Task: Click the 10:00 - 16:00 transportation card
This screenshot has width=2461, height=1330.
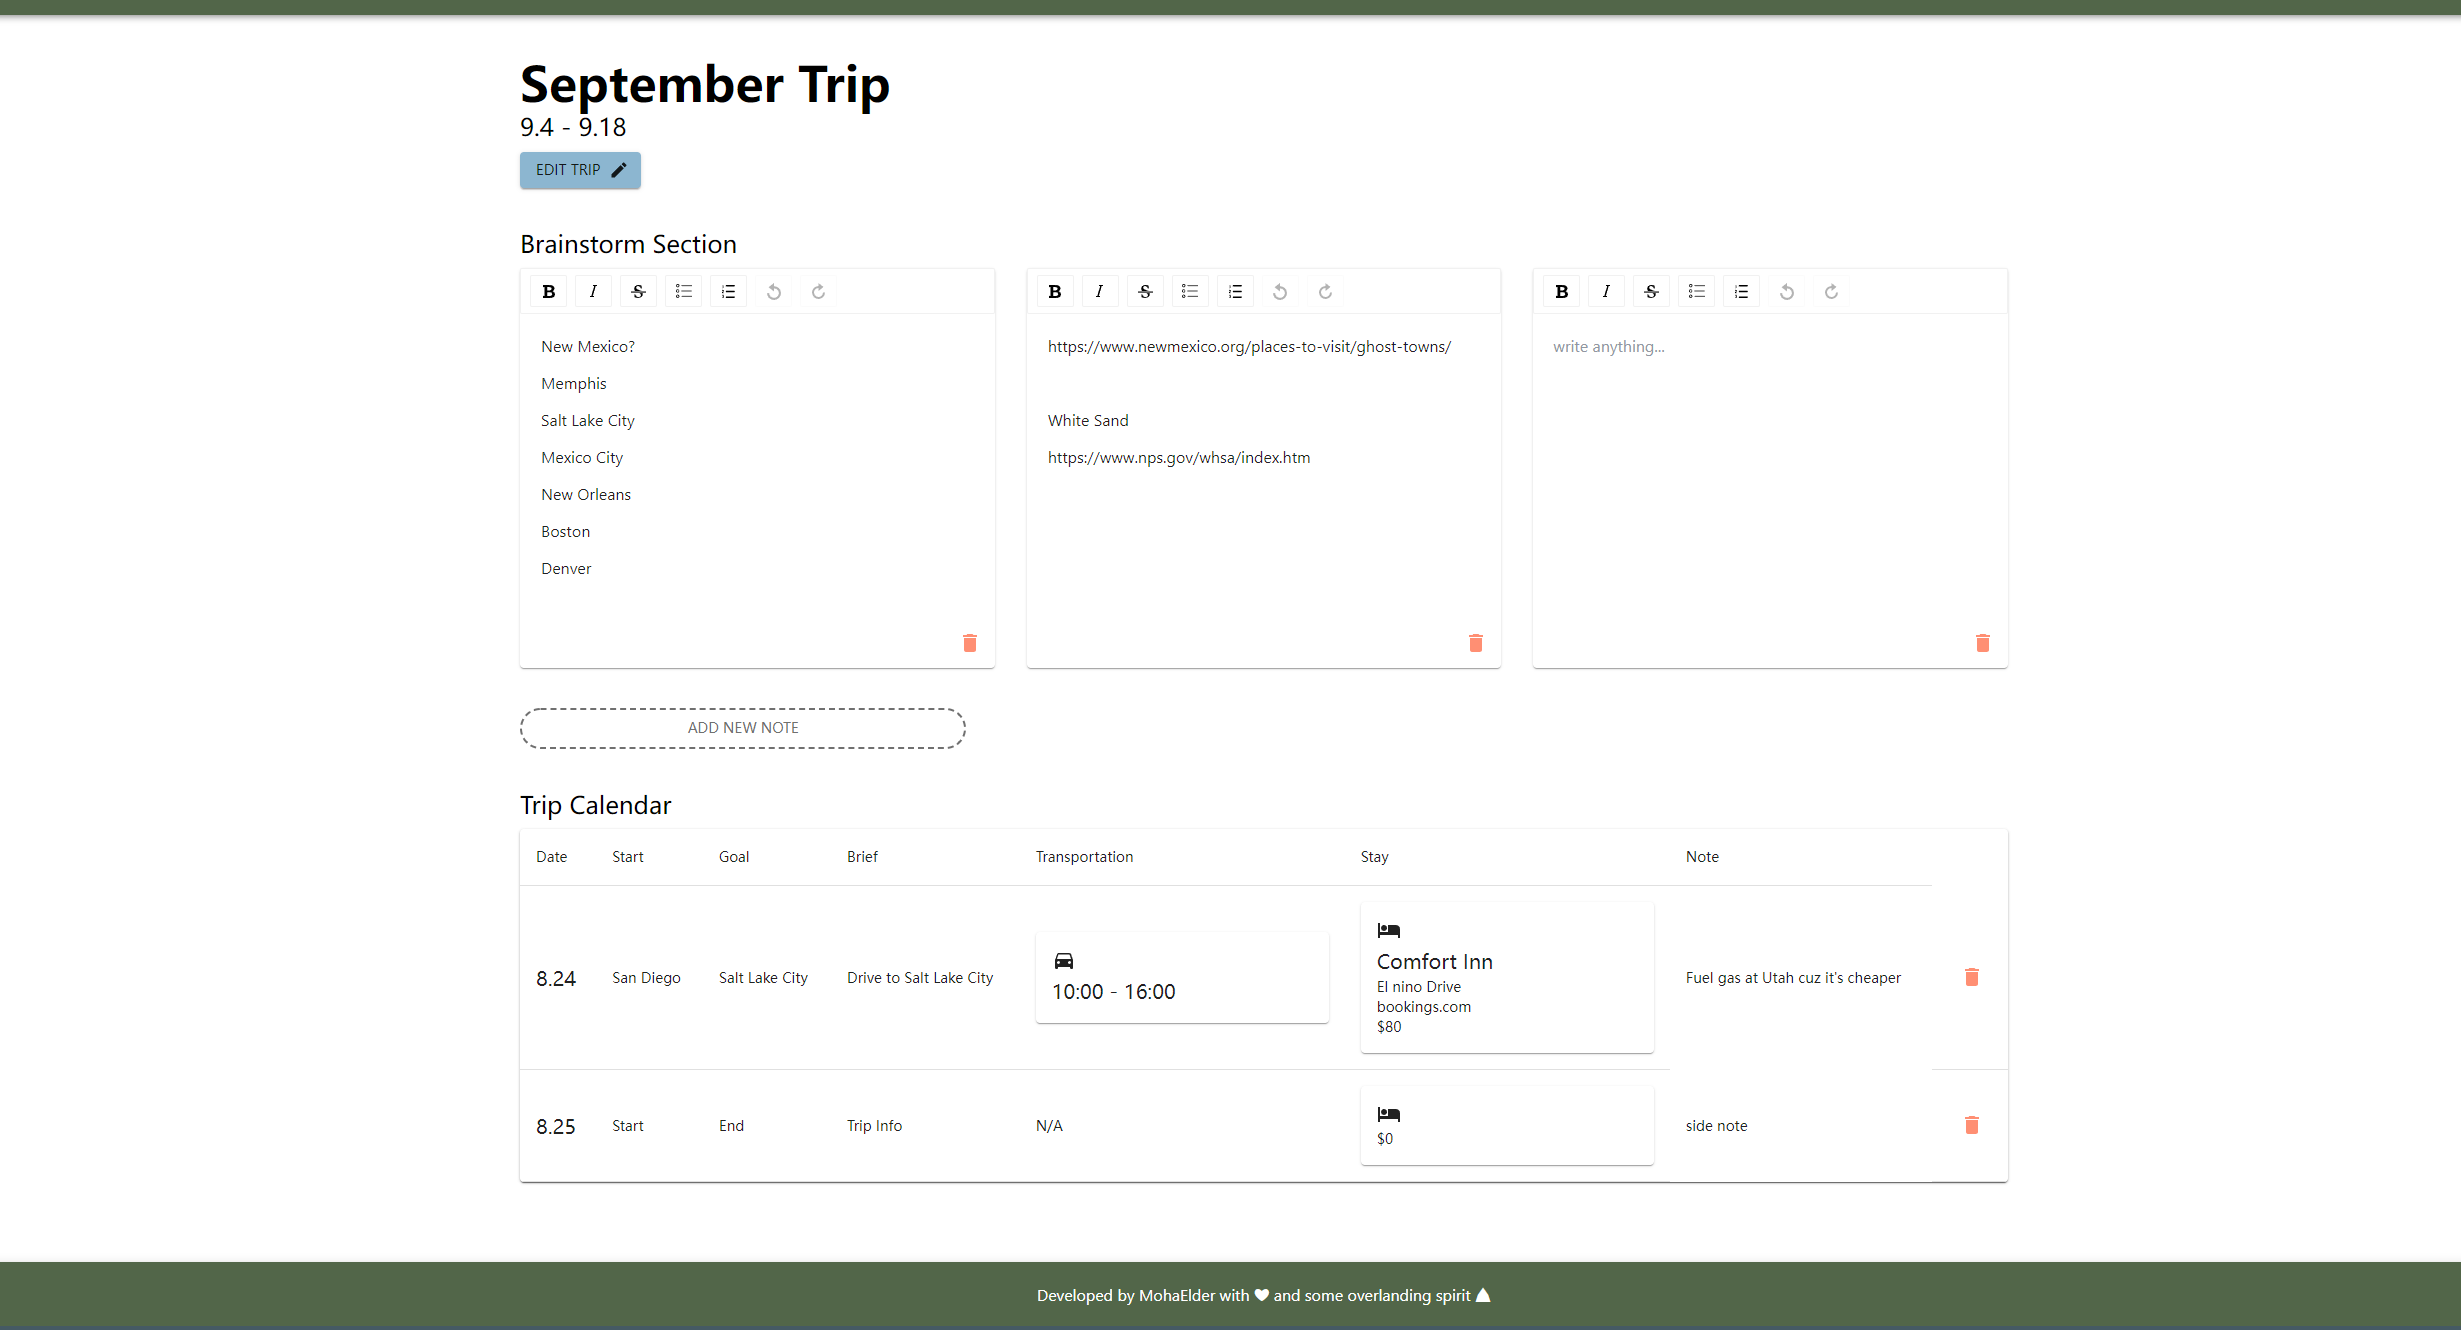Action: pyautogui.click(x=1181, y=977)
